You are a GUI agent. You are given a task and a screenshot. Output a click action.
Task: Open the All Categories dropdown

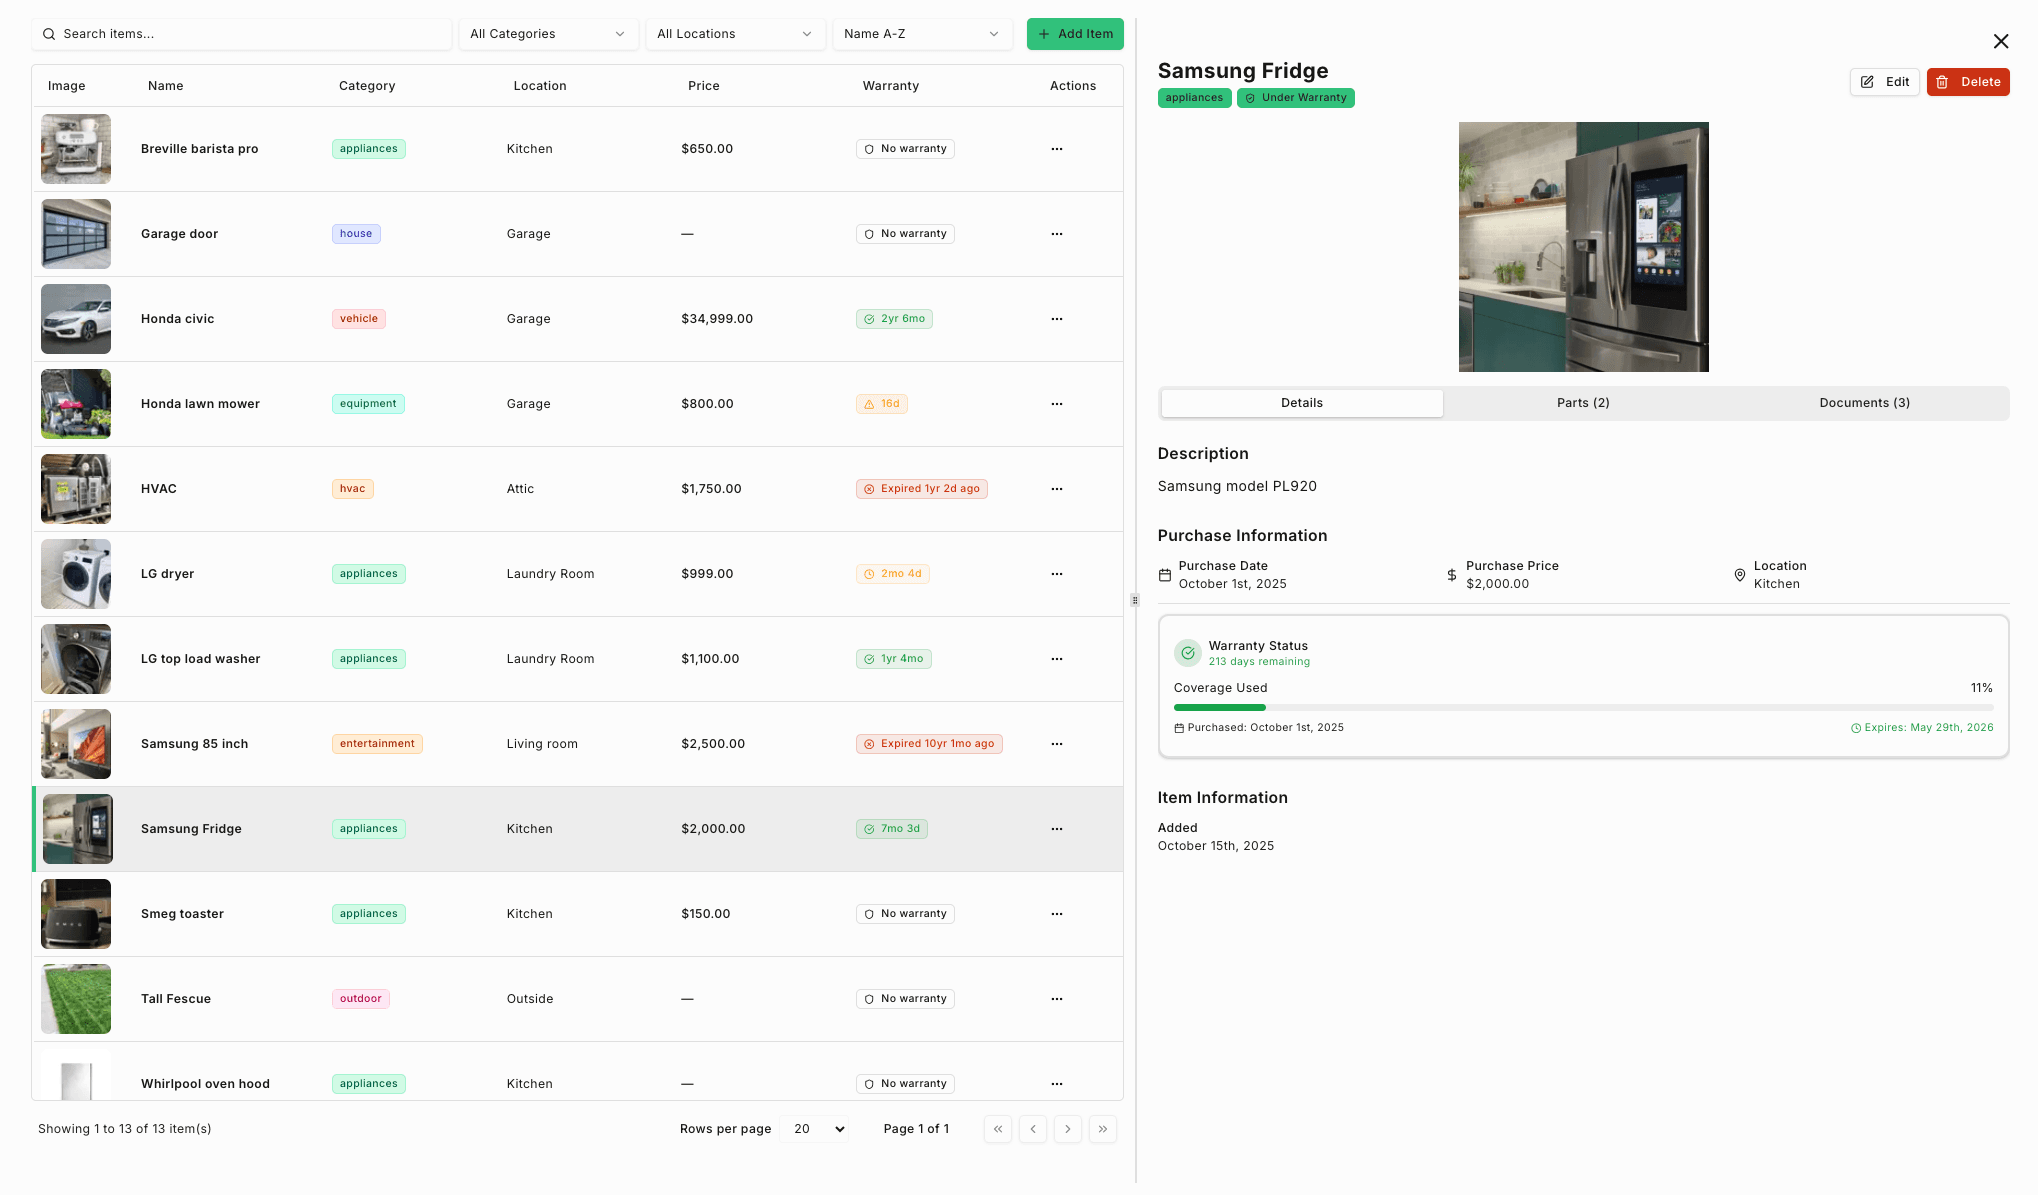[x=548, y=33]
